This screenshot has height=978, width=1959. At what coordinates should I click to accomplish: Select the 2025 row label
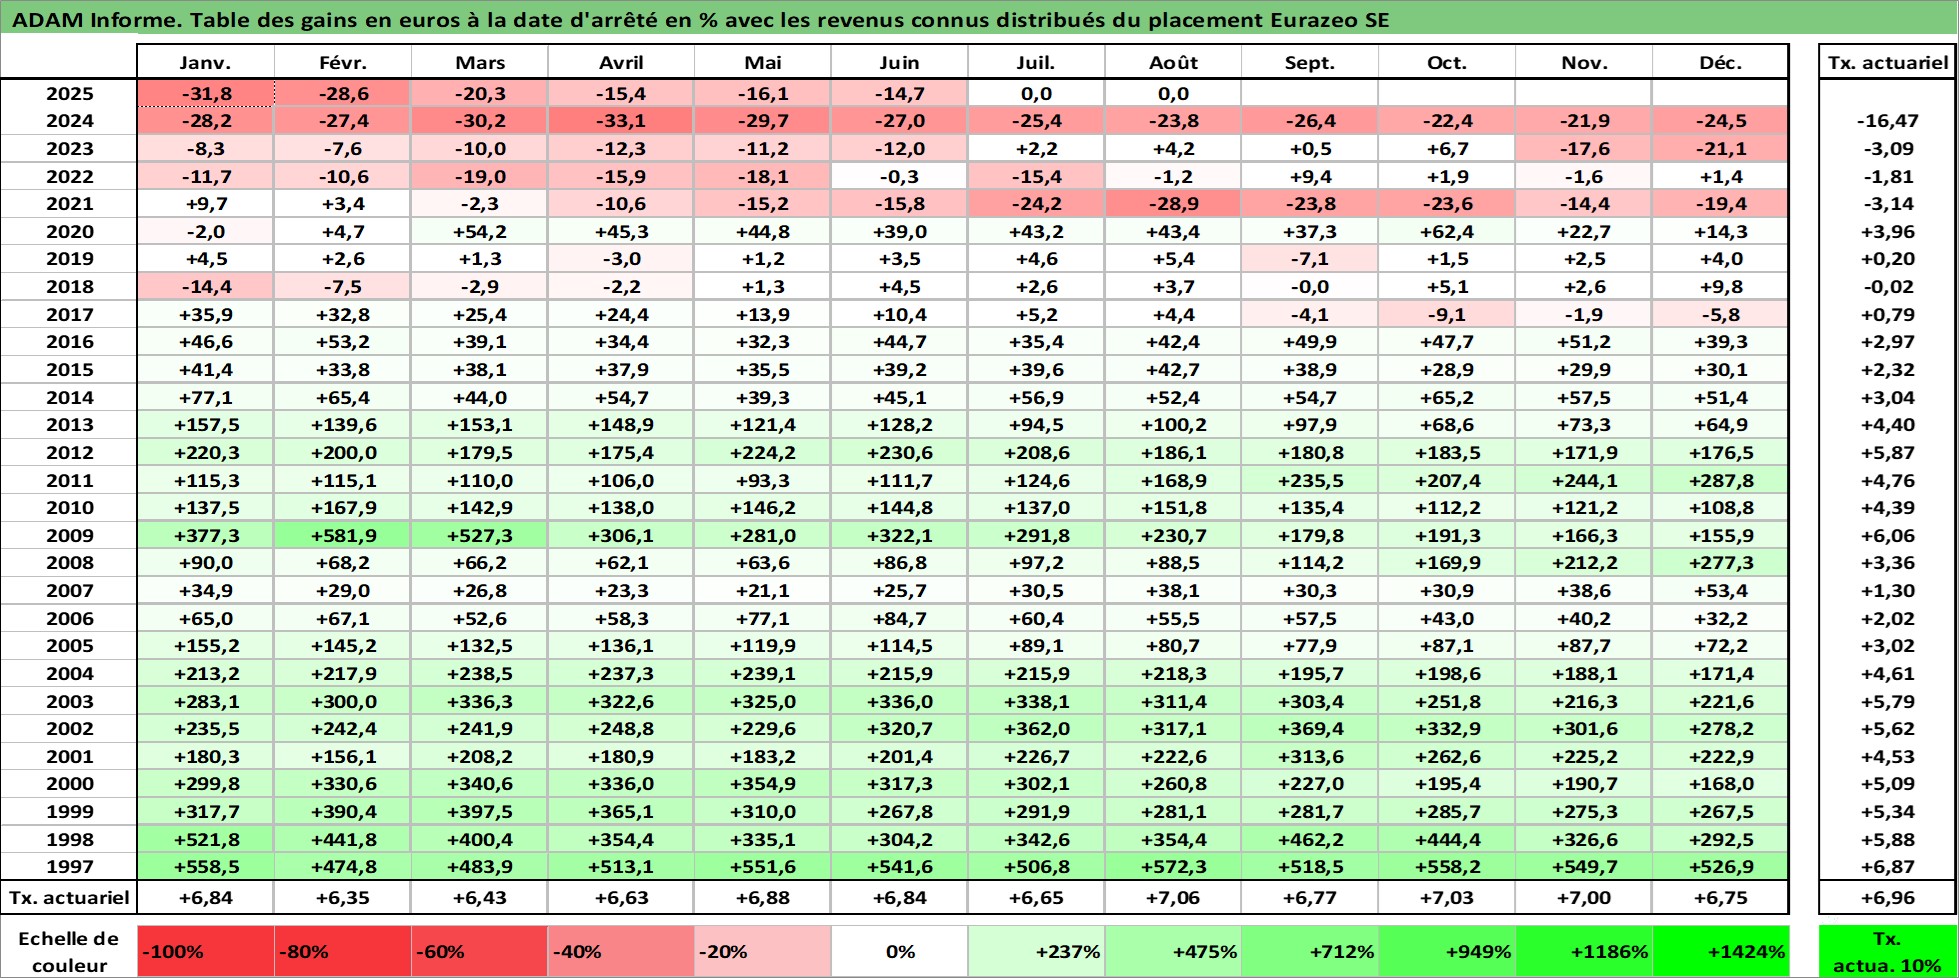[69, 93]
